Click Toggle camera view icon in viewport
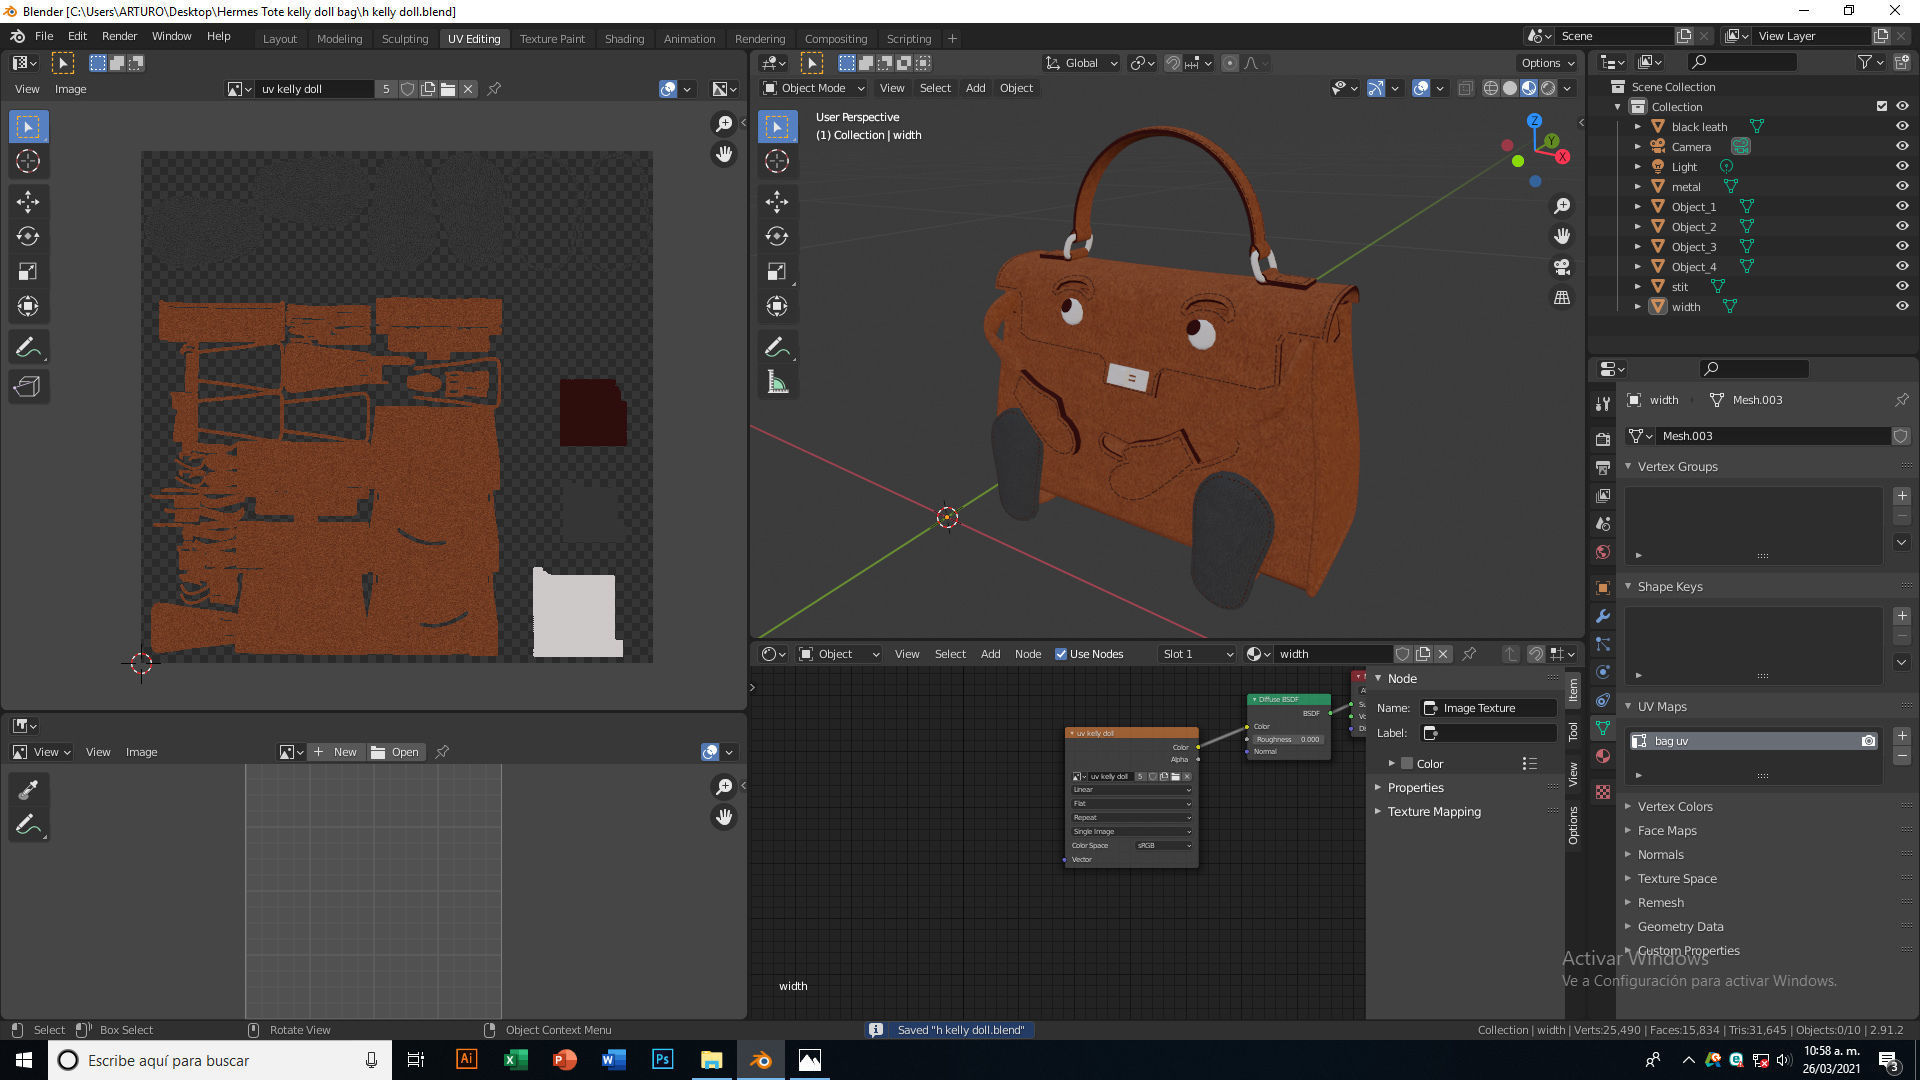 click(x=1562, y=267)
